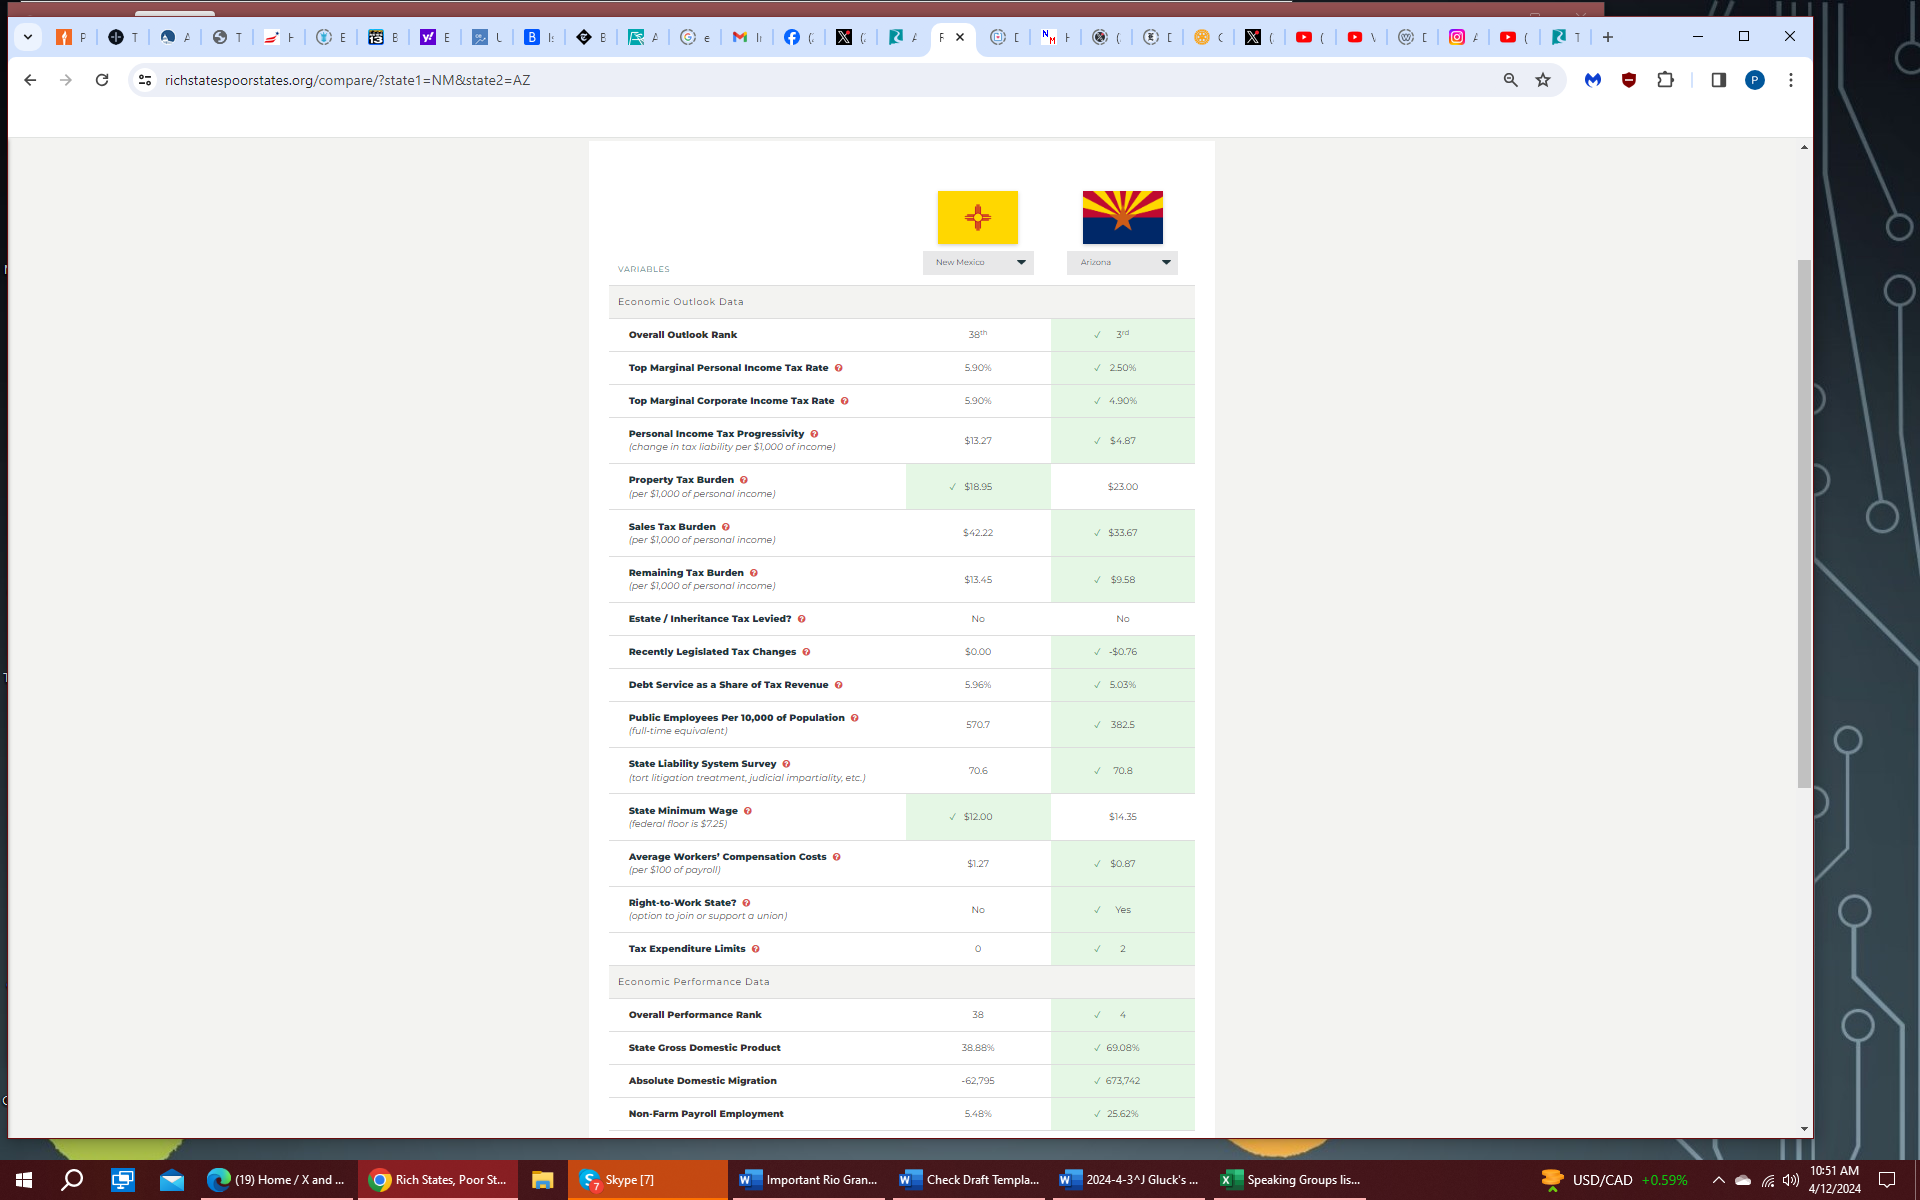Open the zoom magnifier in address bar
Viewport: 1920px width, 1200px height.
click(x=1510, y=80)
